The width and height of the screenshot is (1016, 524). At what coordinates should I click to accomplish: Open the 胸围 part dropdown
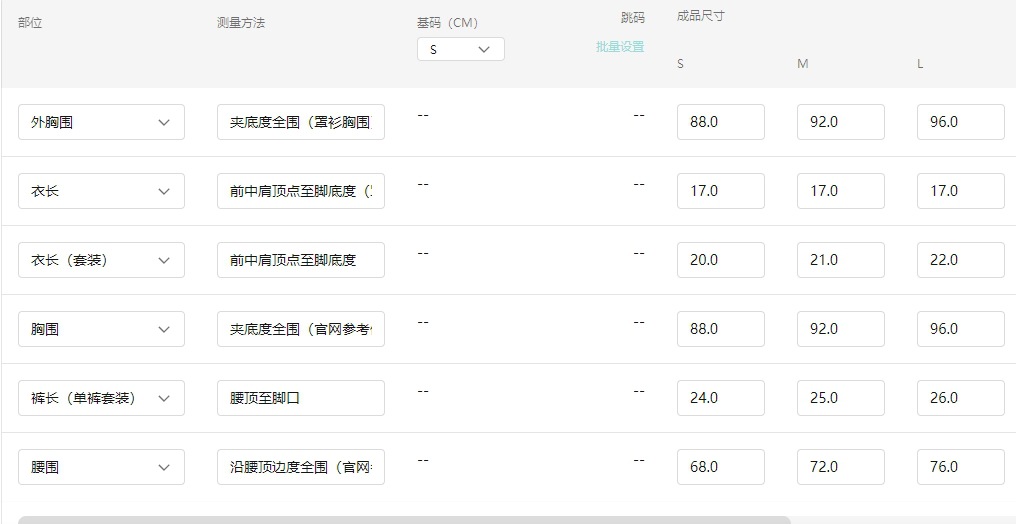(101, 329)
